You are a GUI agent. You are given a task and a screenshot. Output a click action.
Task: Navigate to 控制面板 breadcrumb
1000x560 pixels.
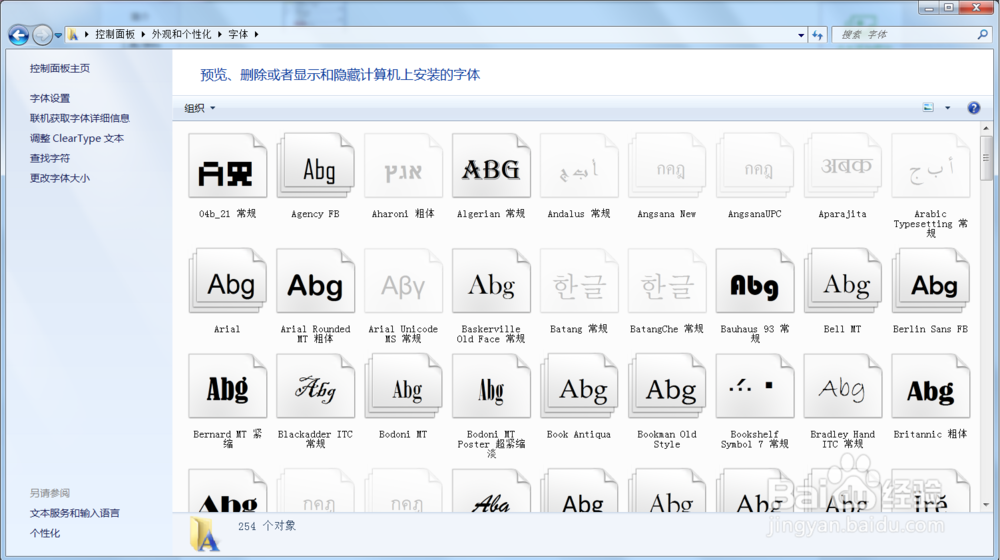point(115,34)
